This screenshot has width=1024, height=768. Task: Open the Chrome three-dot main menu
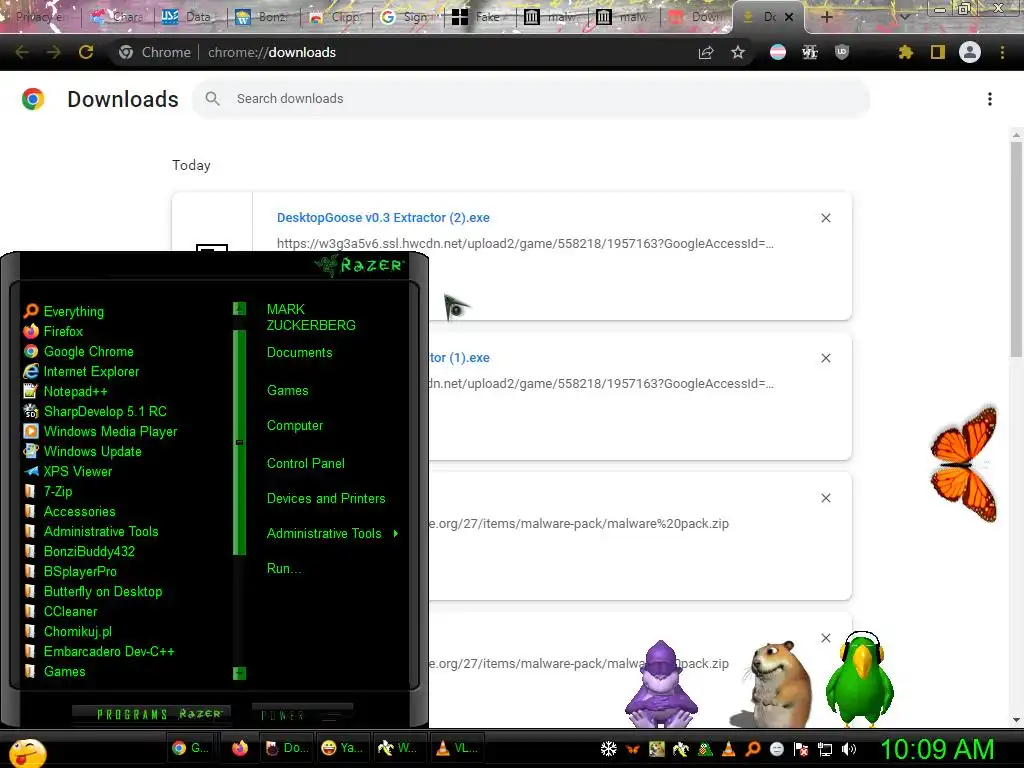tap(1002, 52)
